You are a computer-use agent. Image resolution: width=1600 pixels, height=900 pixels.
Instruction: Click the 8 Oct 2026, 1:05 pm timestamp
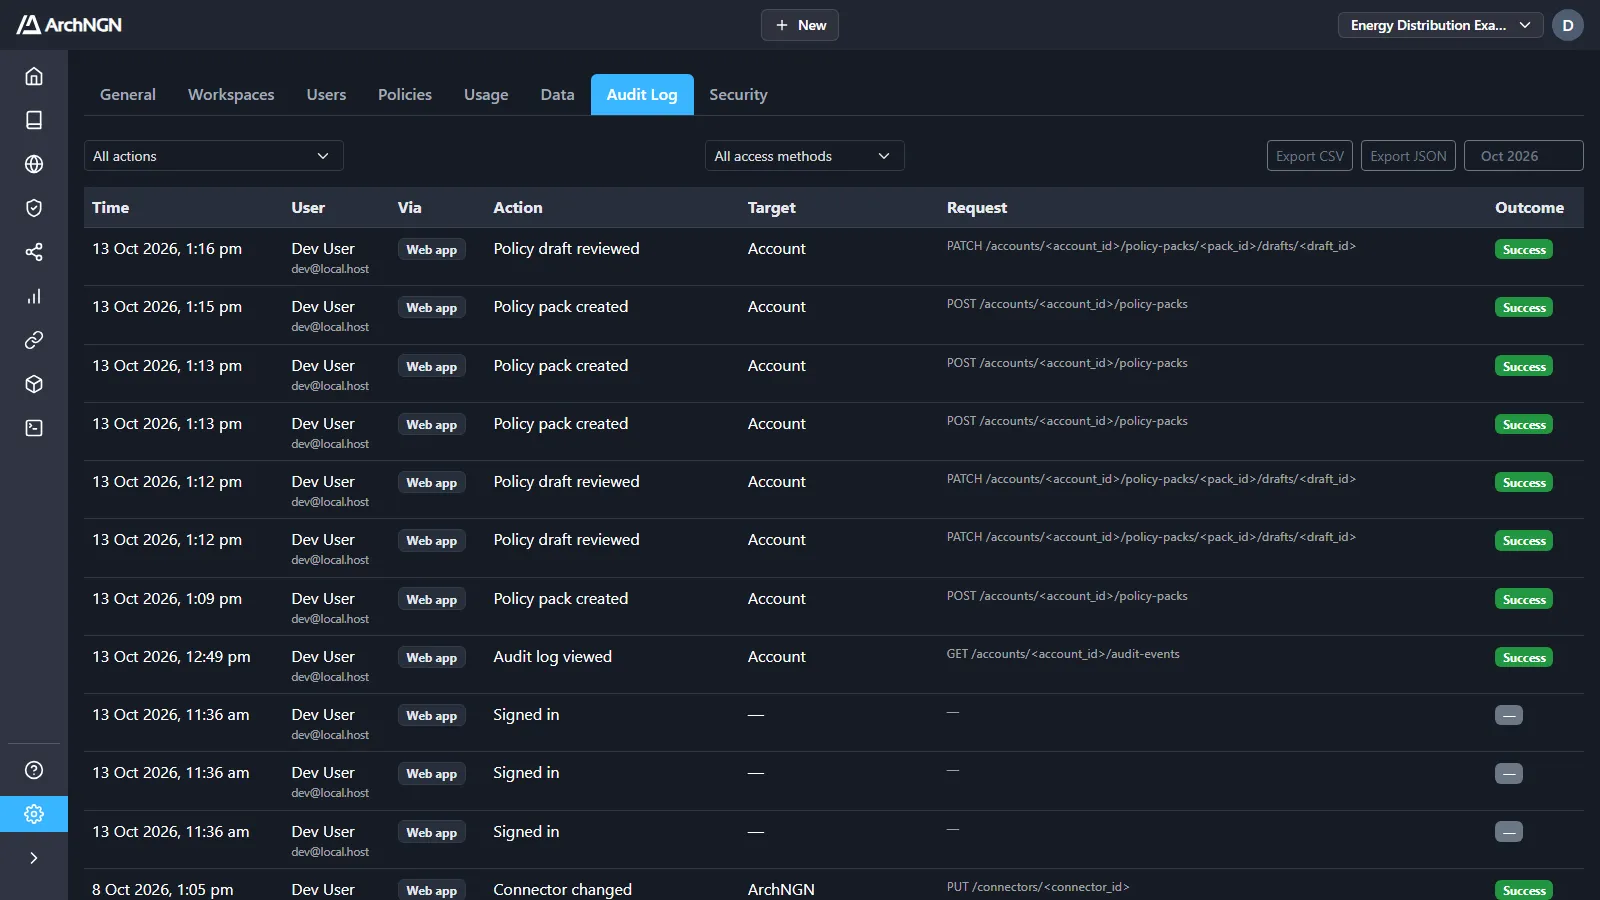pos(163,889)
